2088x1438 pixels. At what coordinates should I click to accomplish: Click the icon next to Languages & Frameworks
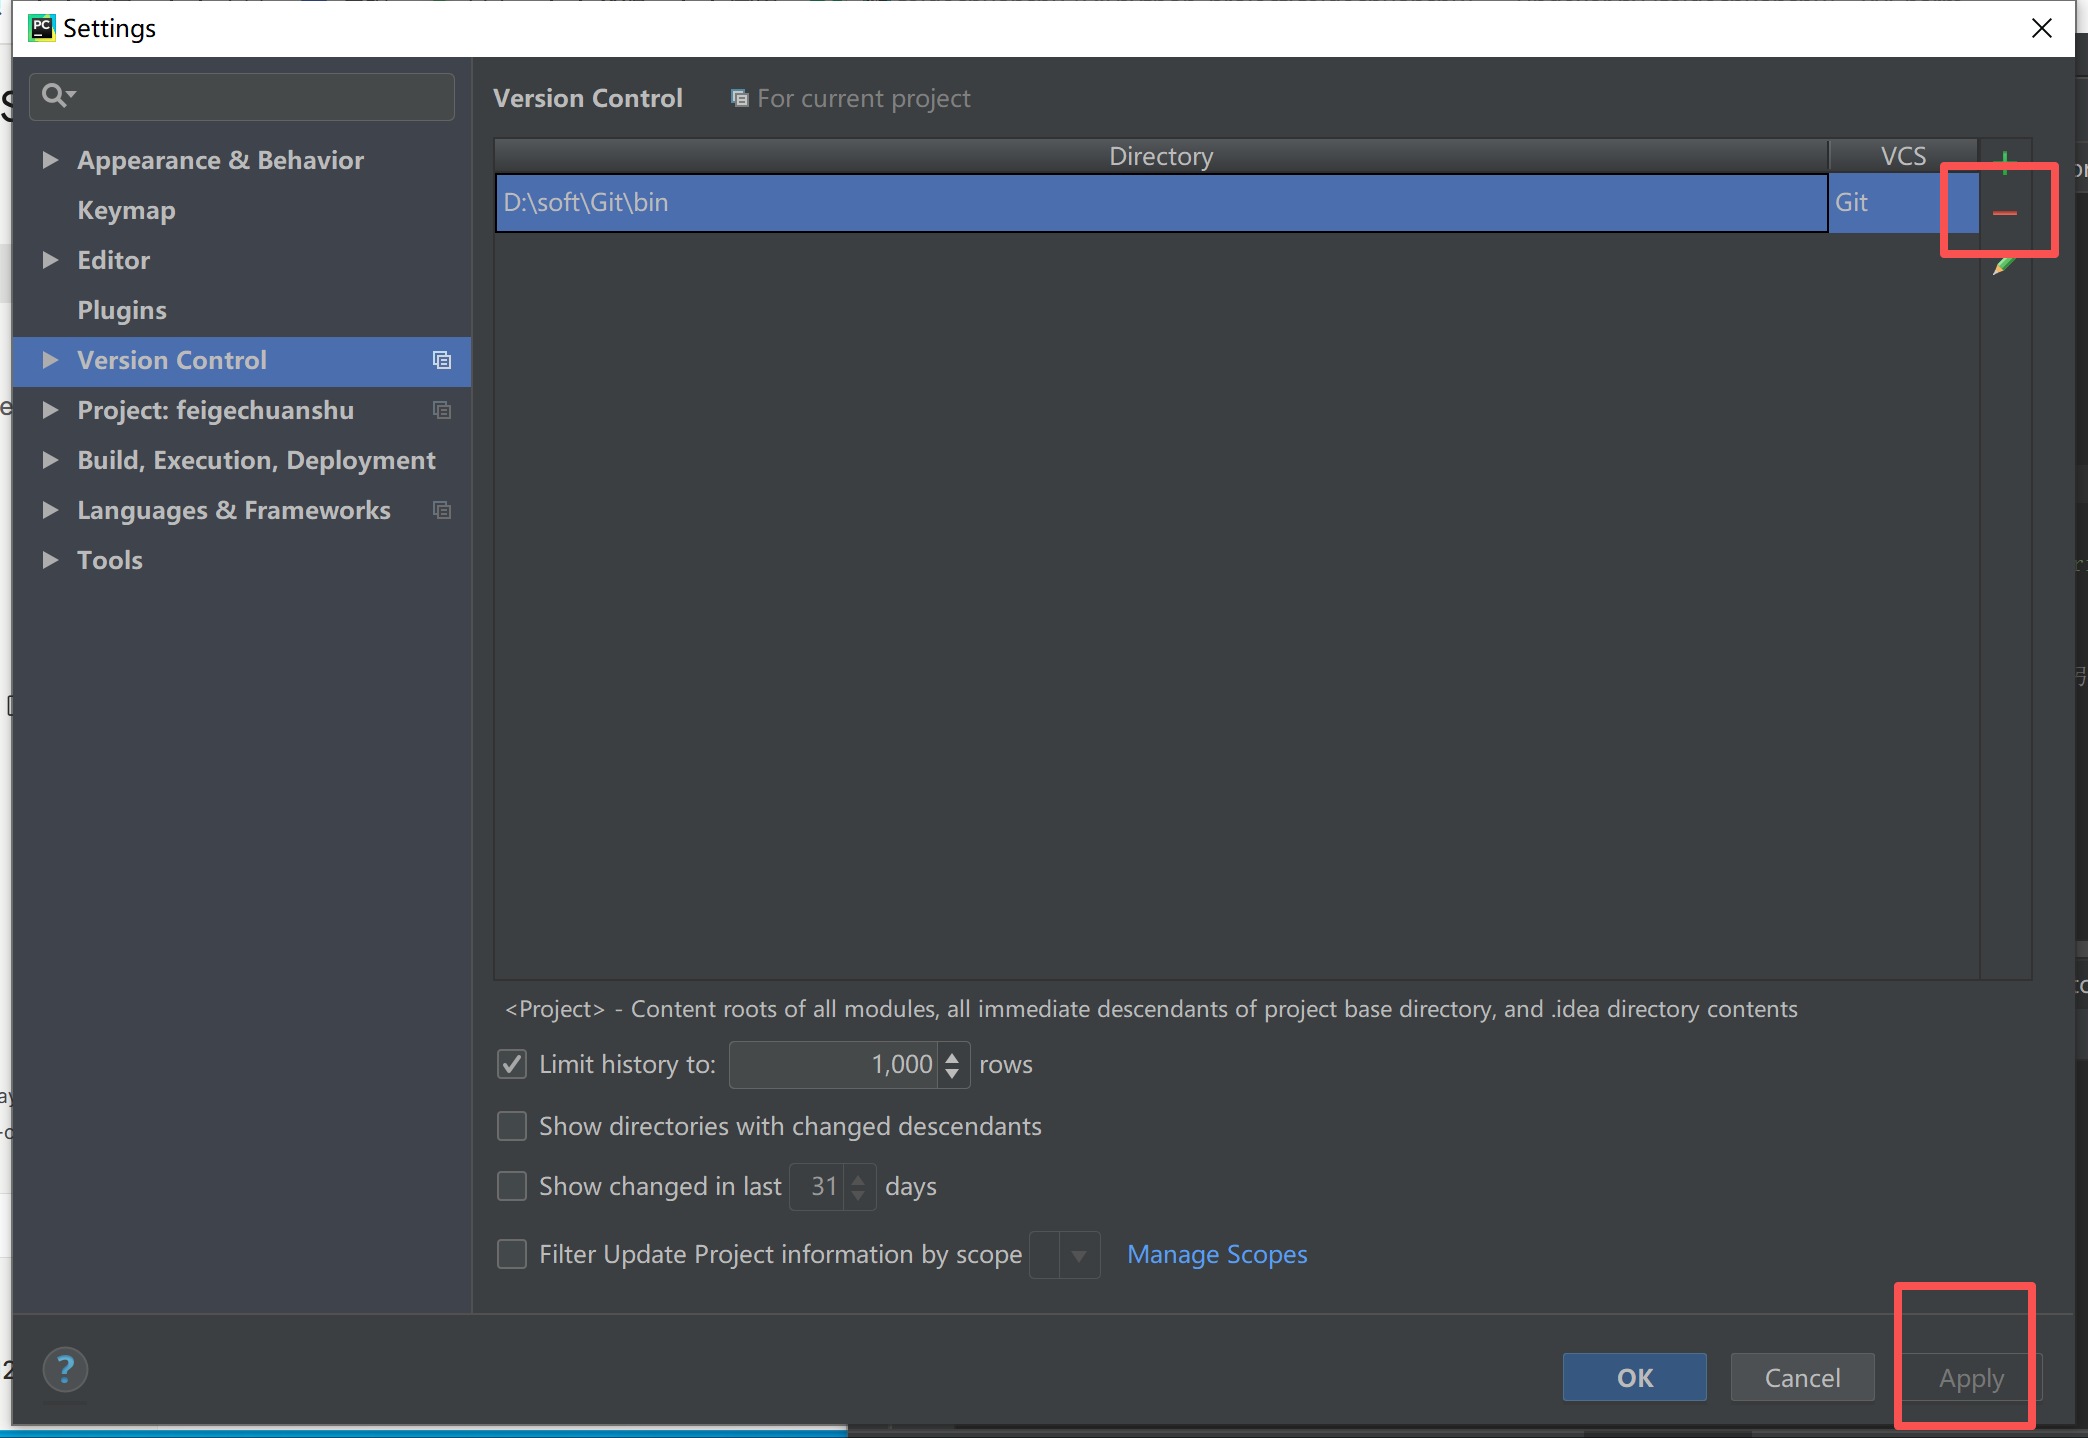(x=441, y=510)
